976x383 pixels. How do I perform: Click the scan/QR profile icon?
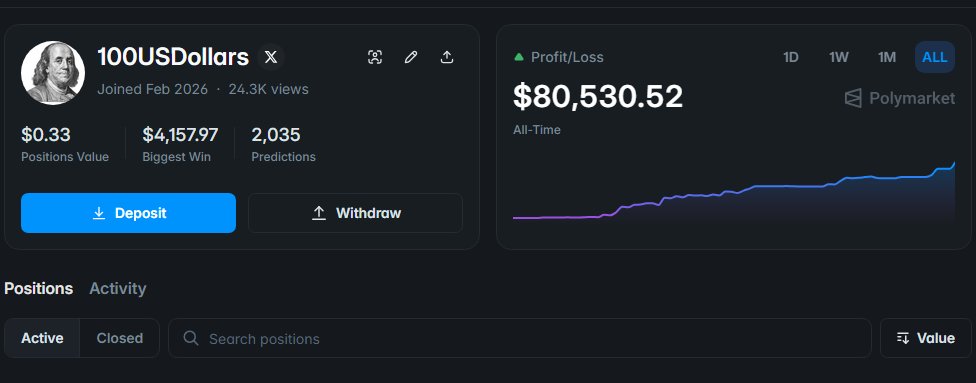(375, 57)
